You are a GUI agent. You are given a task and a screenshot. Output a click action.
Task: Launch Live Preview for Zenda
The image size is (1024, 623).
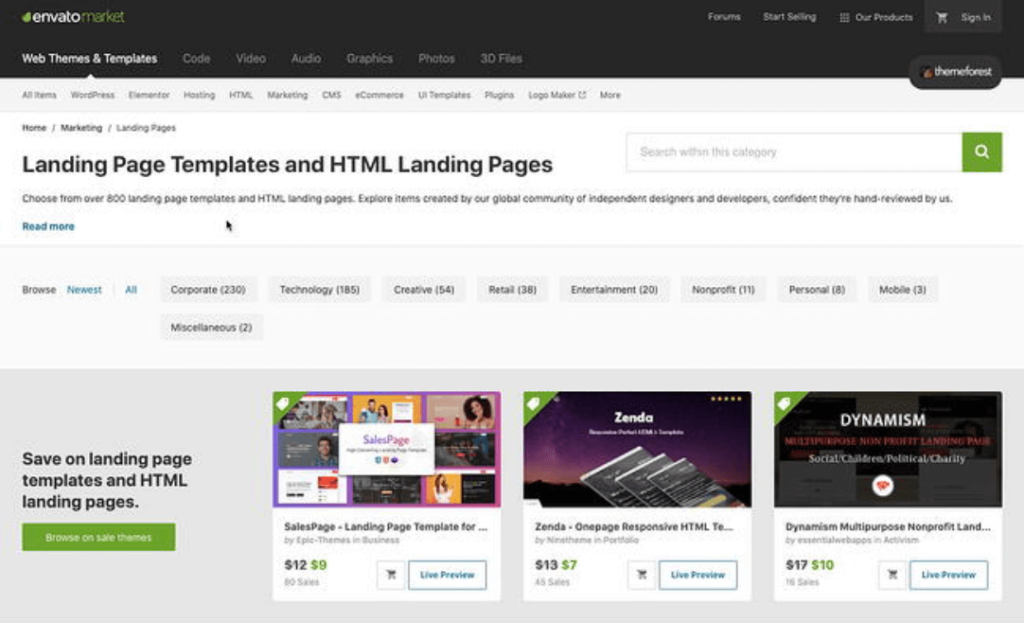click(x=698, y=575)
